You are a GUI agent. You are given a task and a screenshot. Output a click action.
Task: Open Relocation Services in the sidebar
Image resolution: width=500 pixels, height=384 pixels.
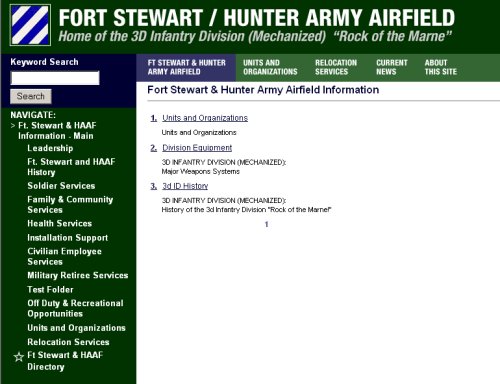(x=68, y=342)
